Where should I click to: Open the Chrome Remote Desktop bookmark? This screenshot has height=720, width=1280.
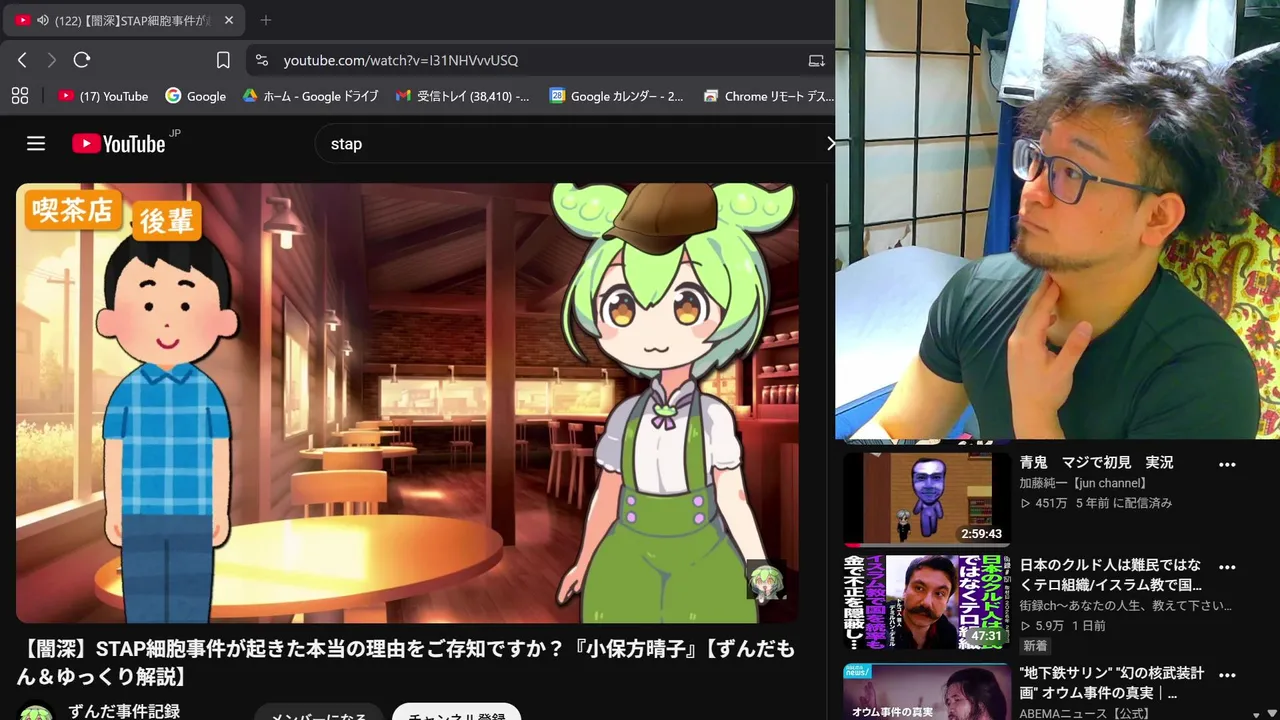tap(768, 96)
